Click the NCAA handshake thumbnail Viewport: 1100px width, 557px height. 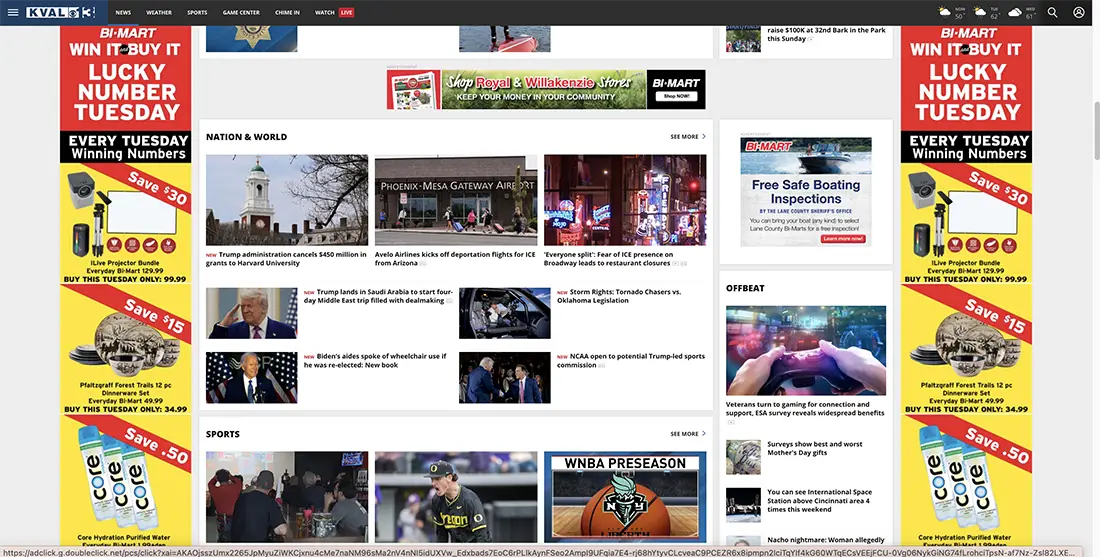tap(504, 377)
